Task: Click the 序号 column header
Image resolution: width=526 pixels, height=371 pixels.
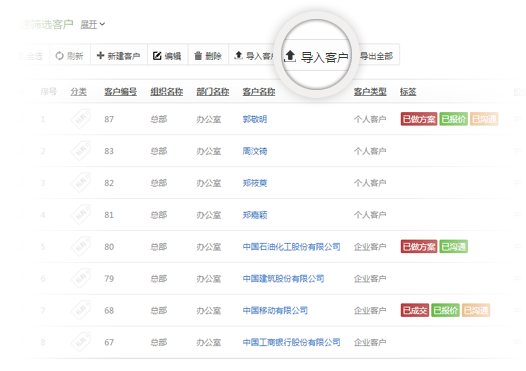Action: tap(48, 91)
